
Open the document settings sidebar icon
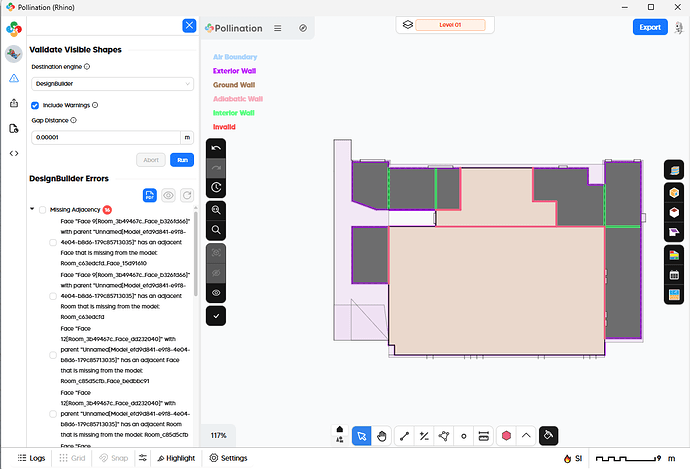[x=14, y=128]
